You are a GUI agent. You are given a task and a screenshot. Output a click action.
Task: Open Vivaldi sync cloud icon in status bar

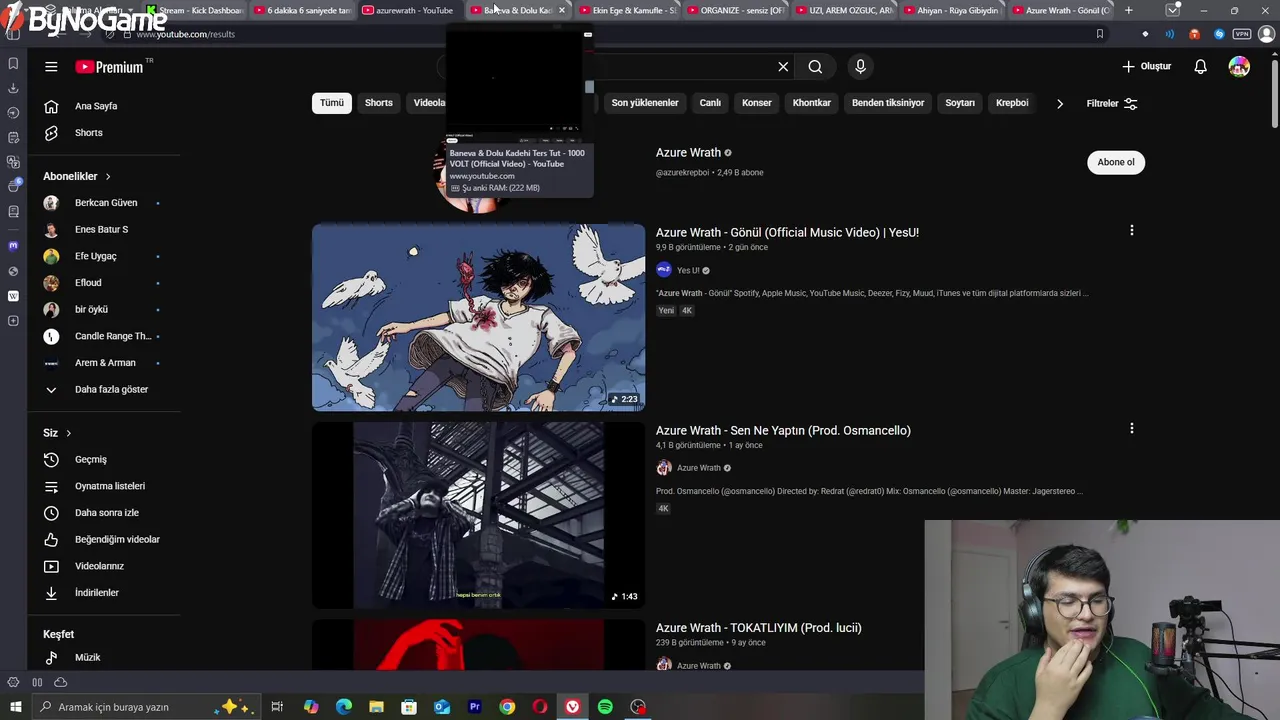pyautogui.click(x=60, y=683)
